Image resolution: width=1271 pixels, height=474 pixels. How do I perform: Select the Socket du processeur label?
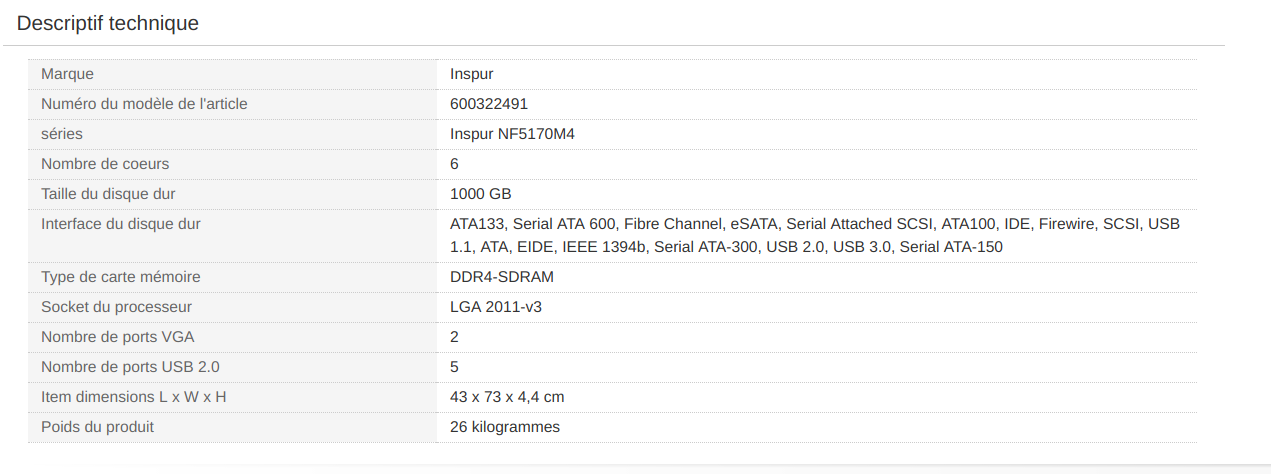[116, 307]
